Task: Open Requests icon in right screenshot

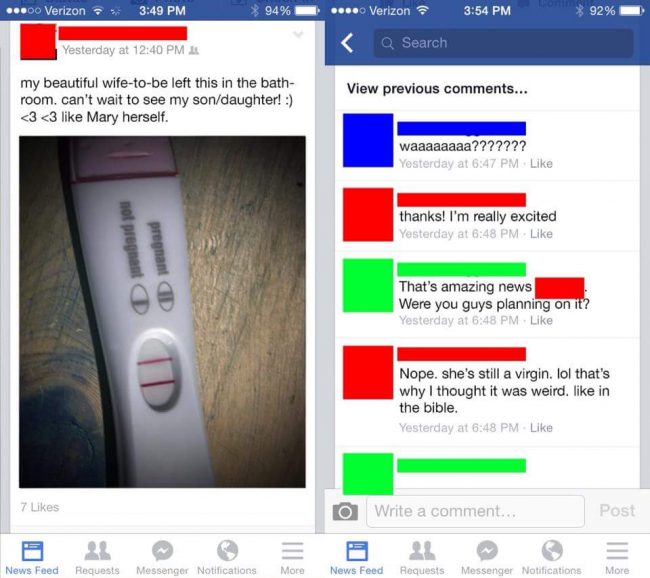Action: pos(422,558)
